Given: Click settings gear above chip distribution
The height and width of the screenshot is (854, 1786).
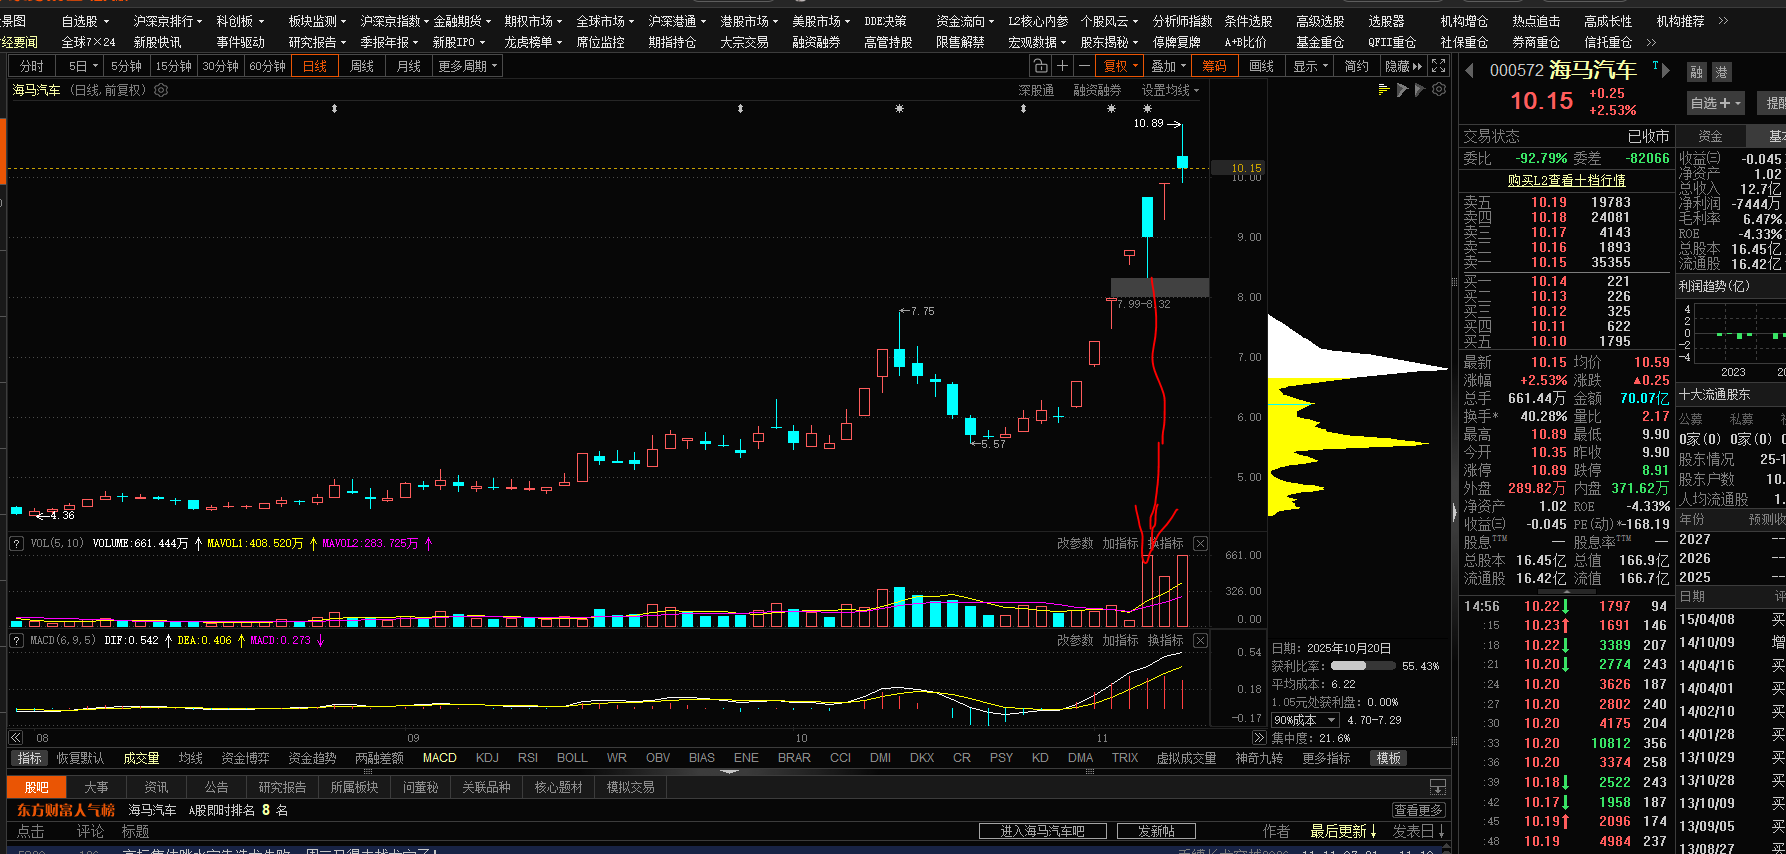Looking at the screenshot, I should 1439,90.
